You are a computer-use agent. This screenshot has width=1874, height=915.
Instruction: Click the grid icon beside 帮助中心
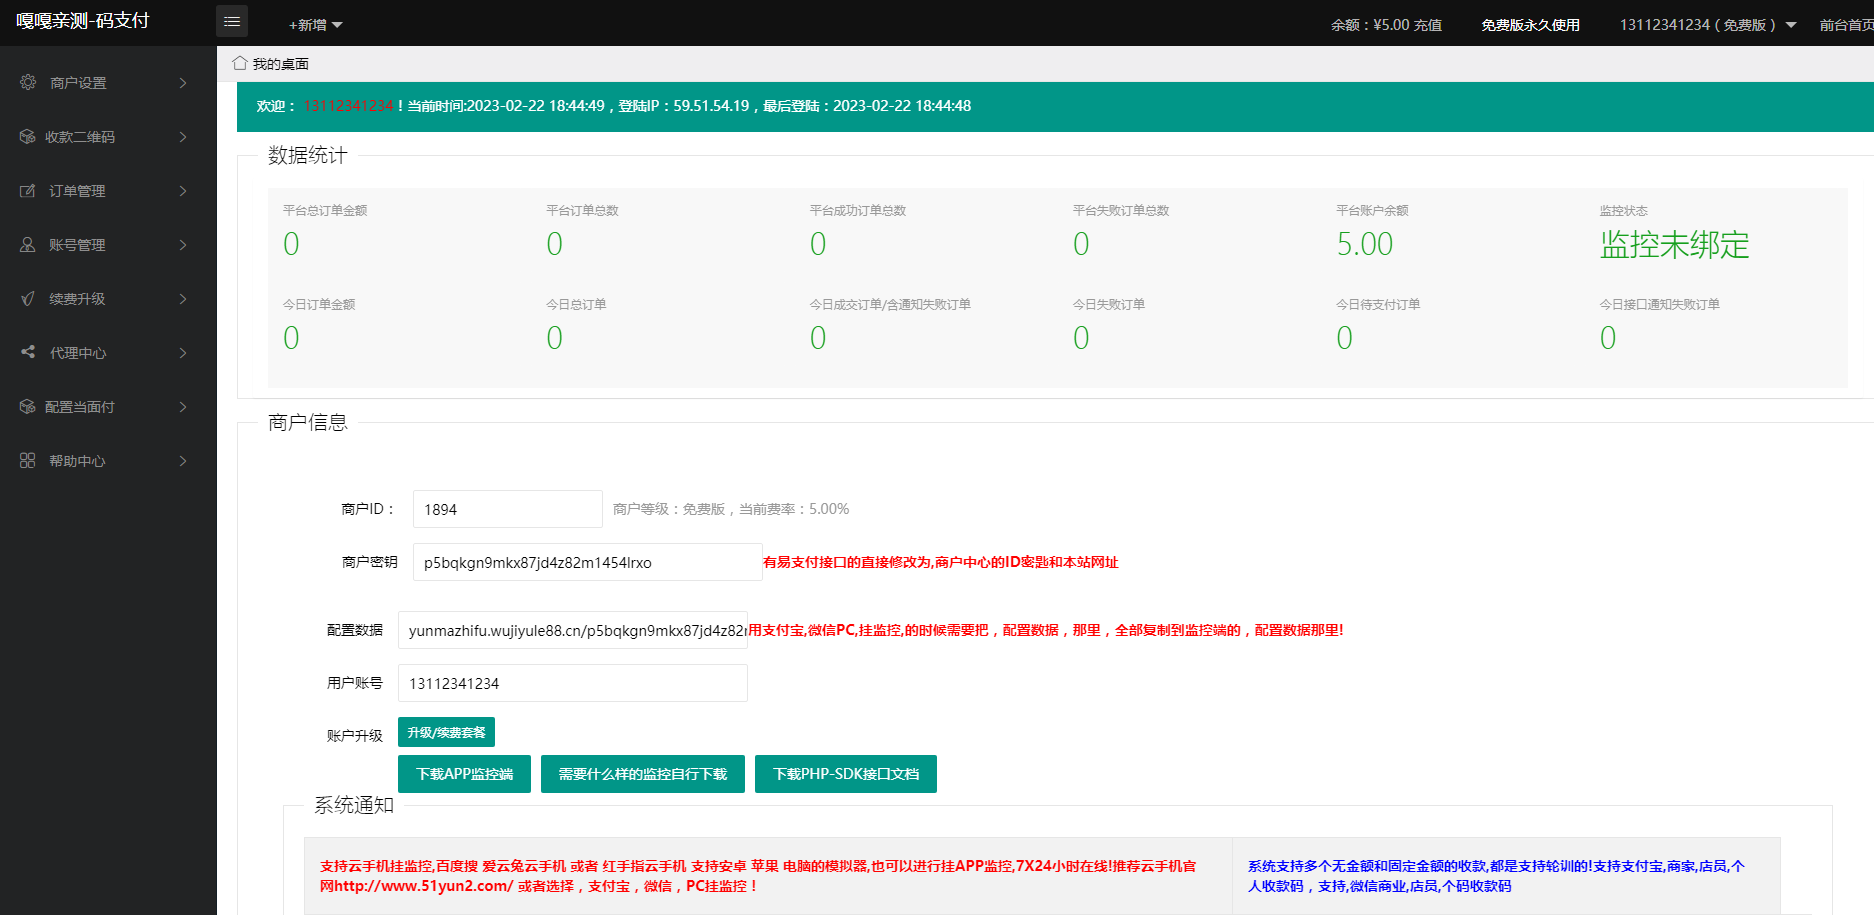tap(28, 460)
